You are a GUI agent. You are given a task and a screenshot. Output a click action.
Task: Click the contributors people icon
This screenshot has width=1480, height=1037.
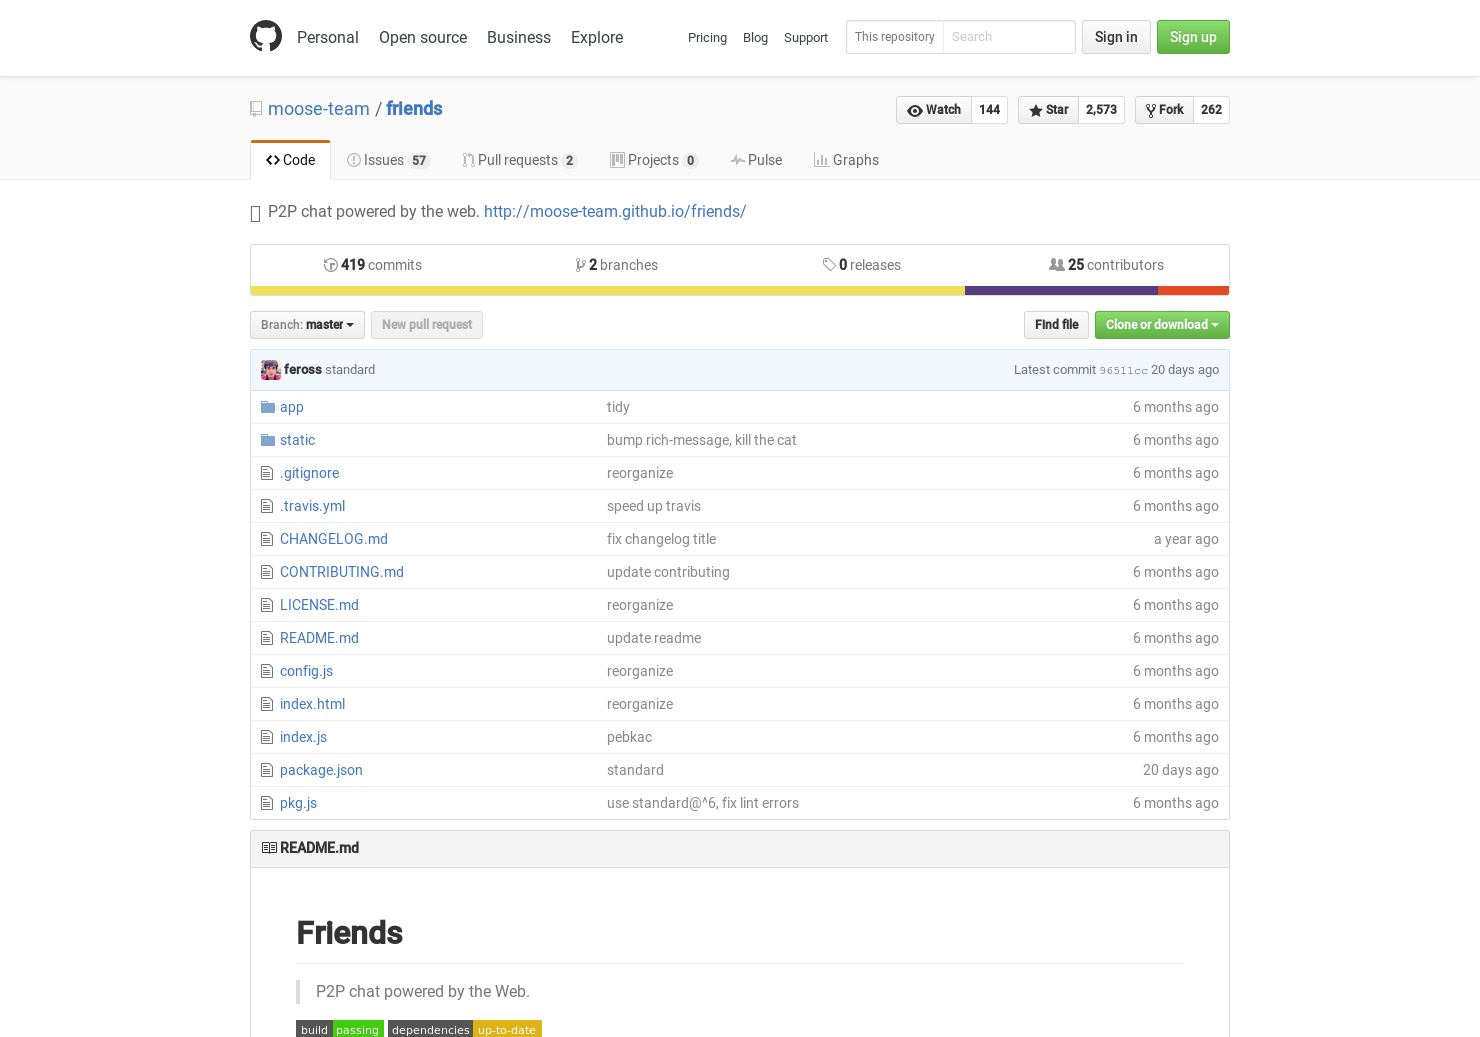coord(1057,265)
